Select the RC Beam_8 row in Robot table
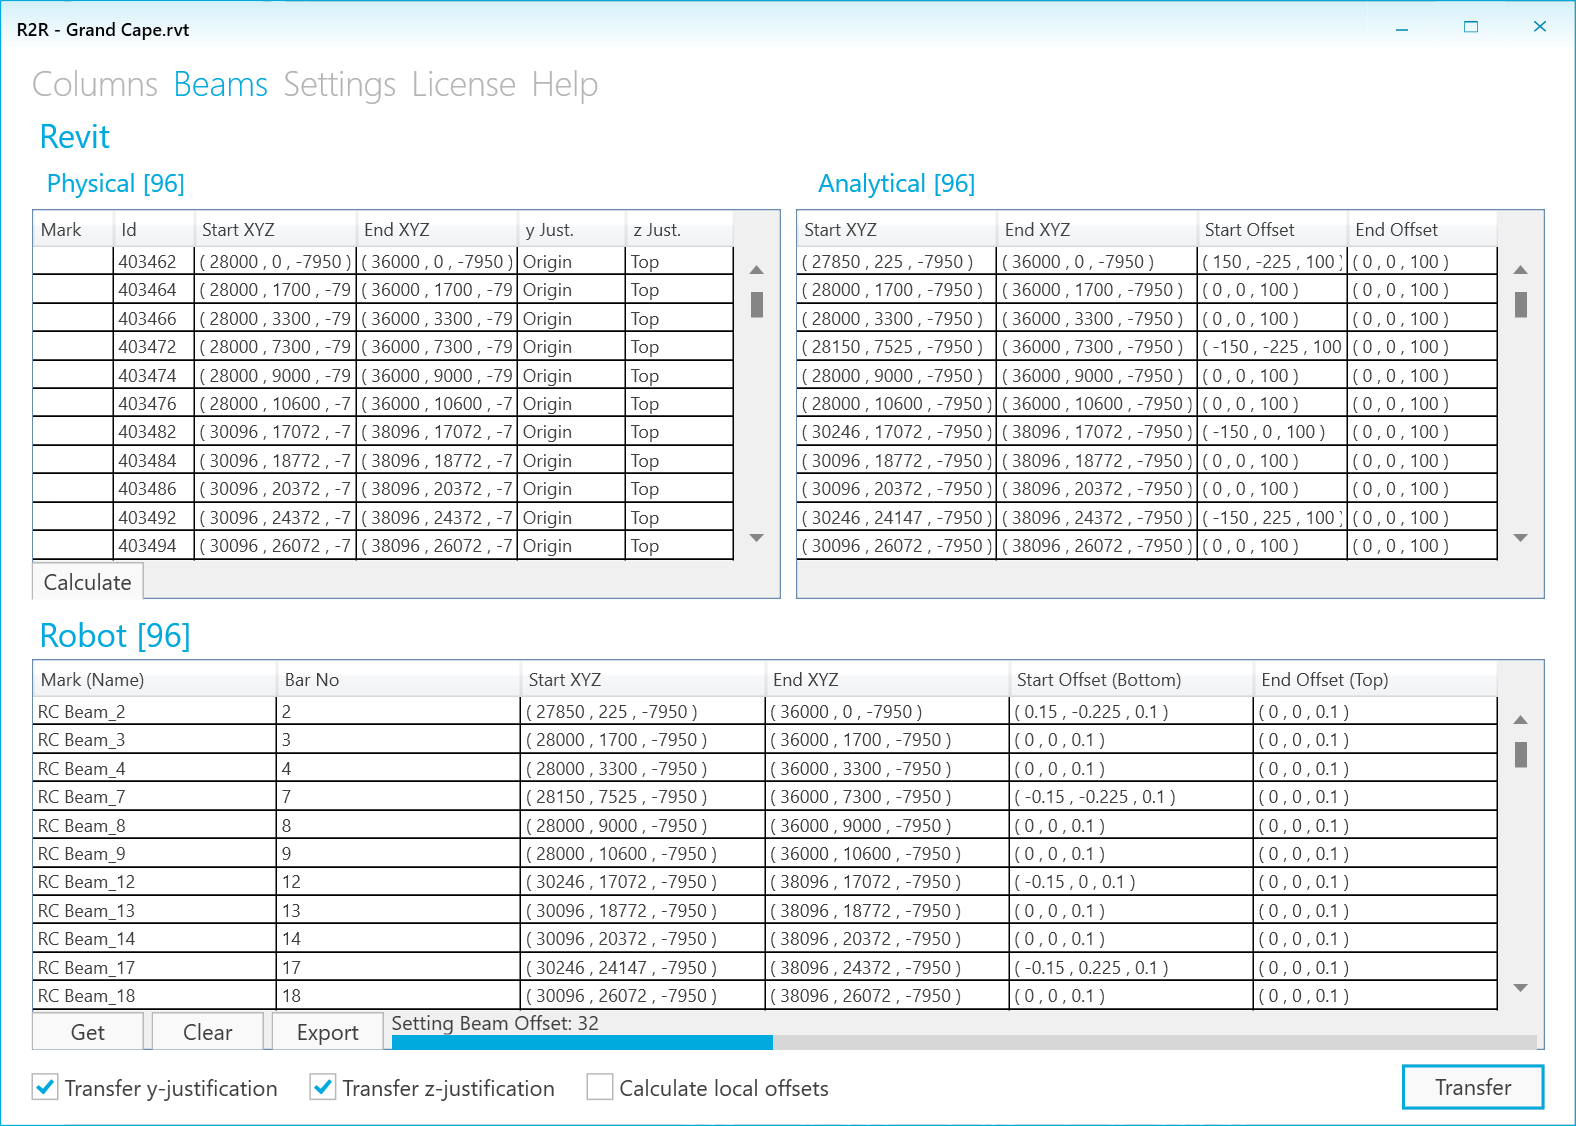1576x1126 pixels. click(x=765, y=825)
